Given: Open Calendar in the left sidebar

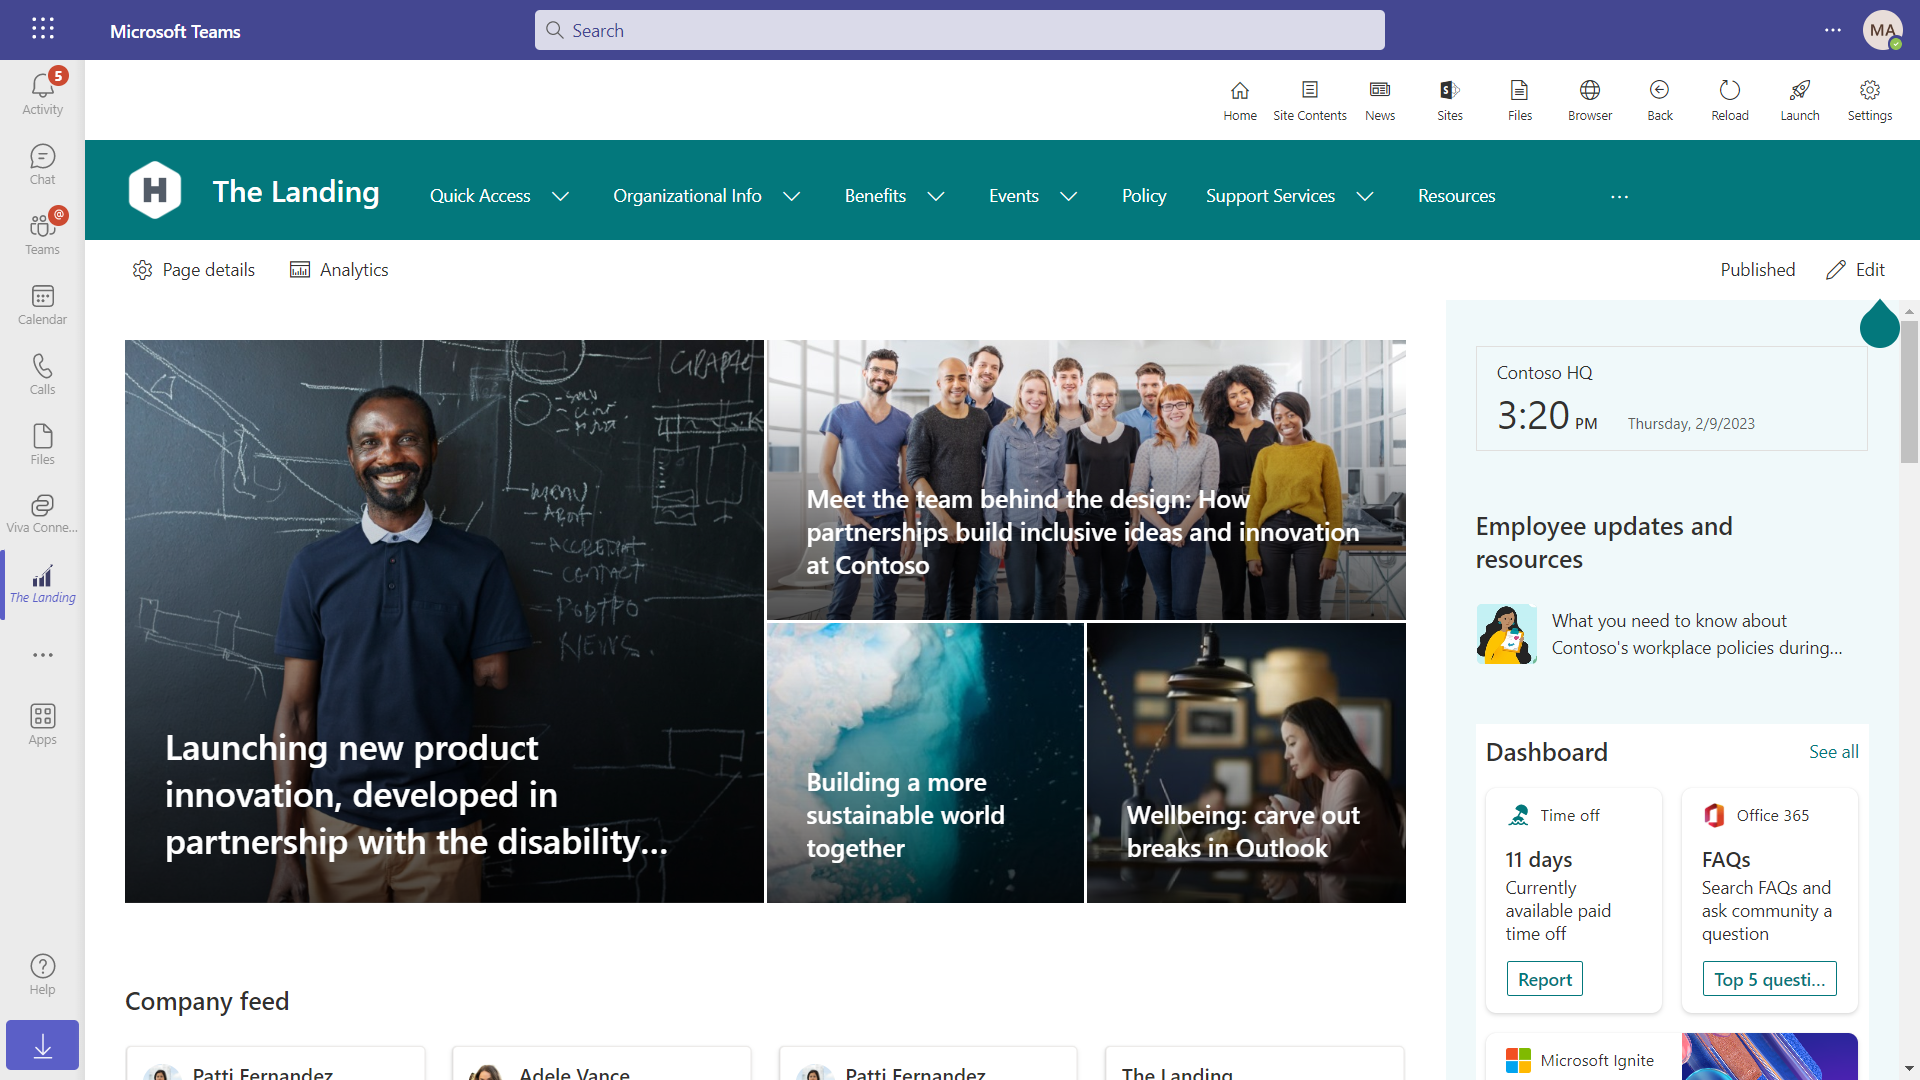Looking at the screenshot, I should pos(42,305).
